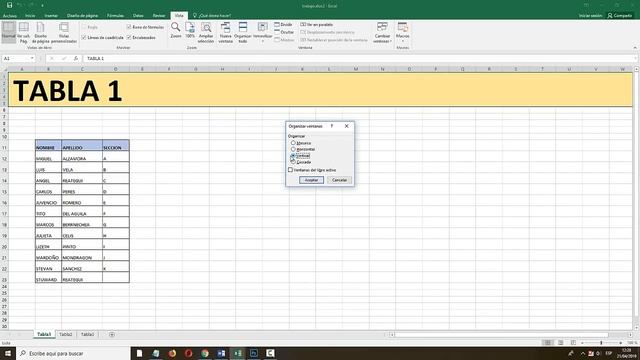
Task: Click Cancelar in the dialog
Action: 339,180
